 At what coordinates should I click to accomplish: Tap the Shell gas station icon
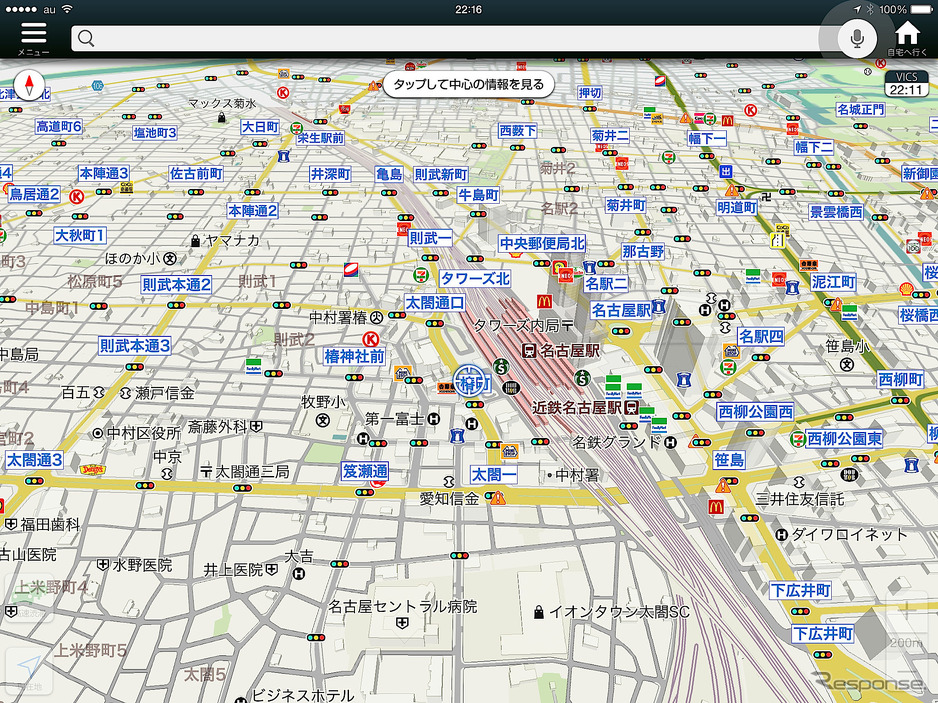(906, 289)
